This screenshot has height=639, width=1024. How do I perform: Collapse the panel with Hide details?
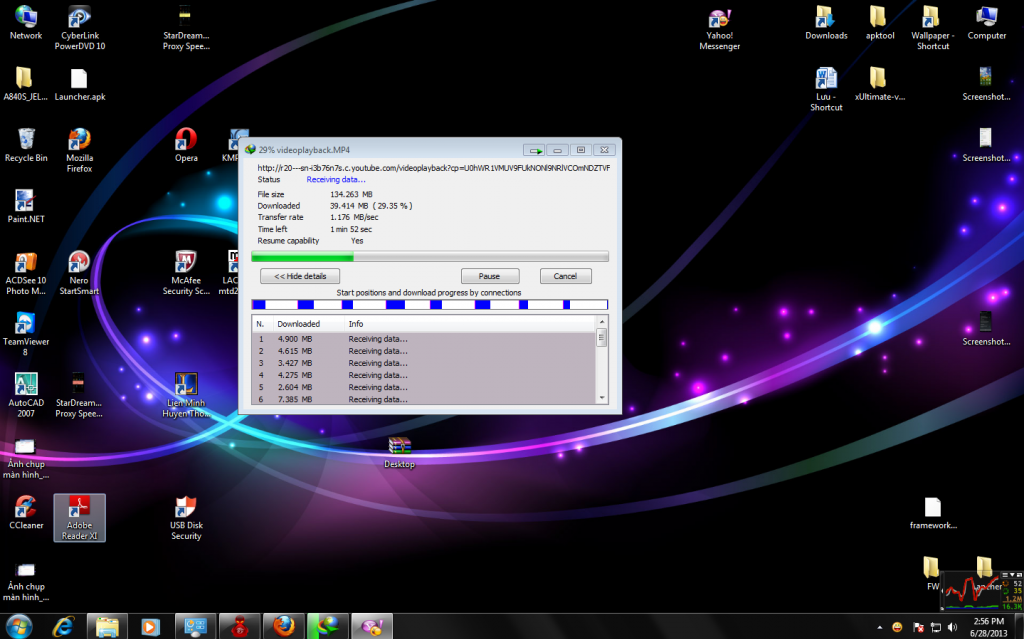[x=300, y=276]
